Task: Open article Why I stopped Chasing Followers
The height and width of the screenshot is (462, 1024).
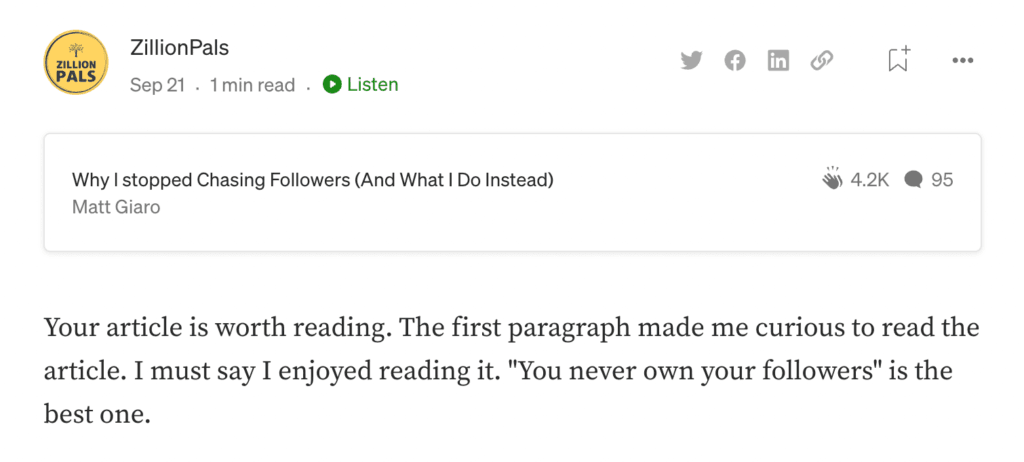Action: coord(313,180)
